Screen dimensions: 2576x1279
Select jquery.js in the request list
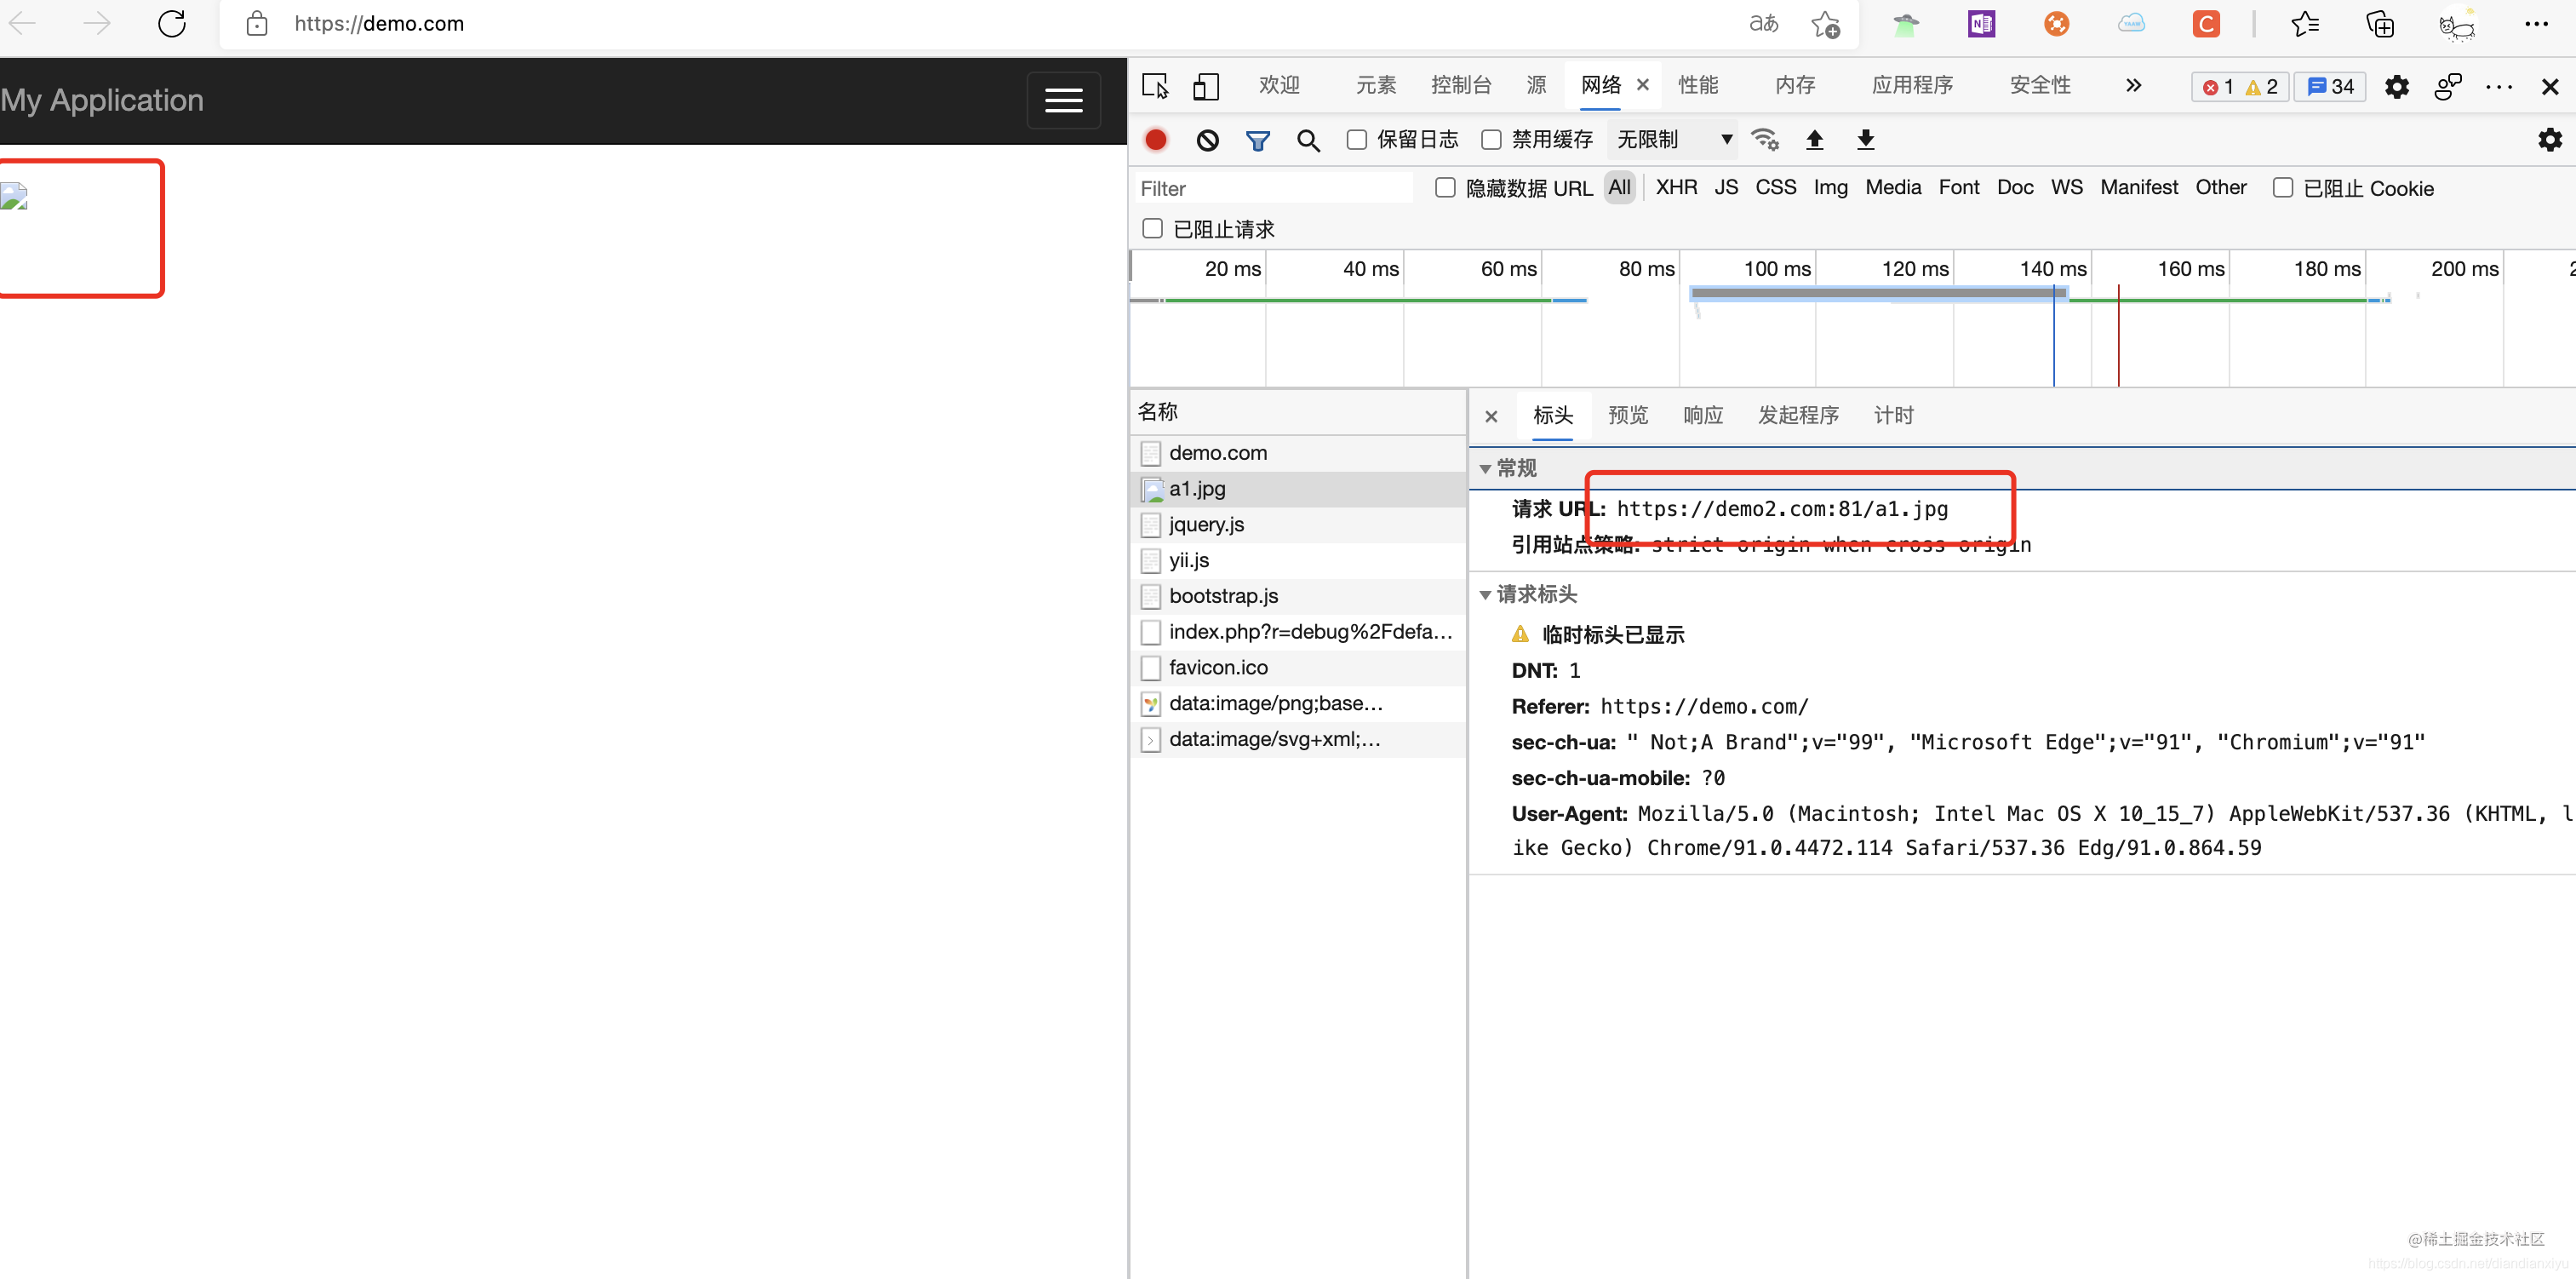tap(1206, 525)
